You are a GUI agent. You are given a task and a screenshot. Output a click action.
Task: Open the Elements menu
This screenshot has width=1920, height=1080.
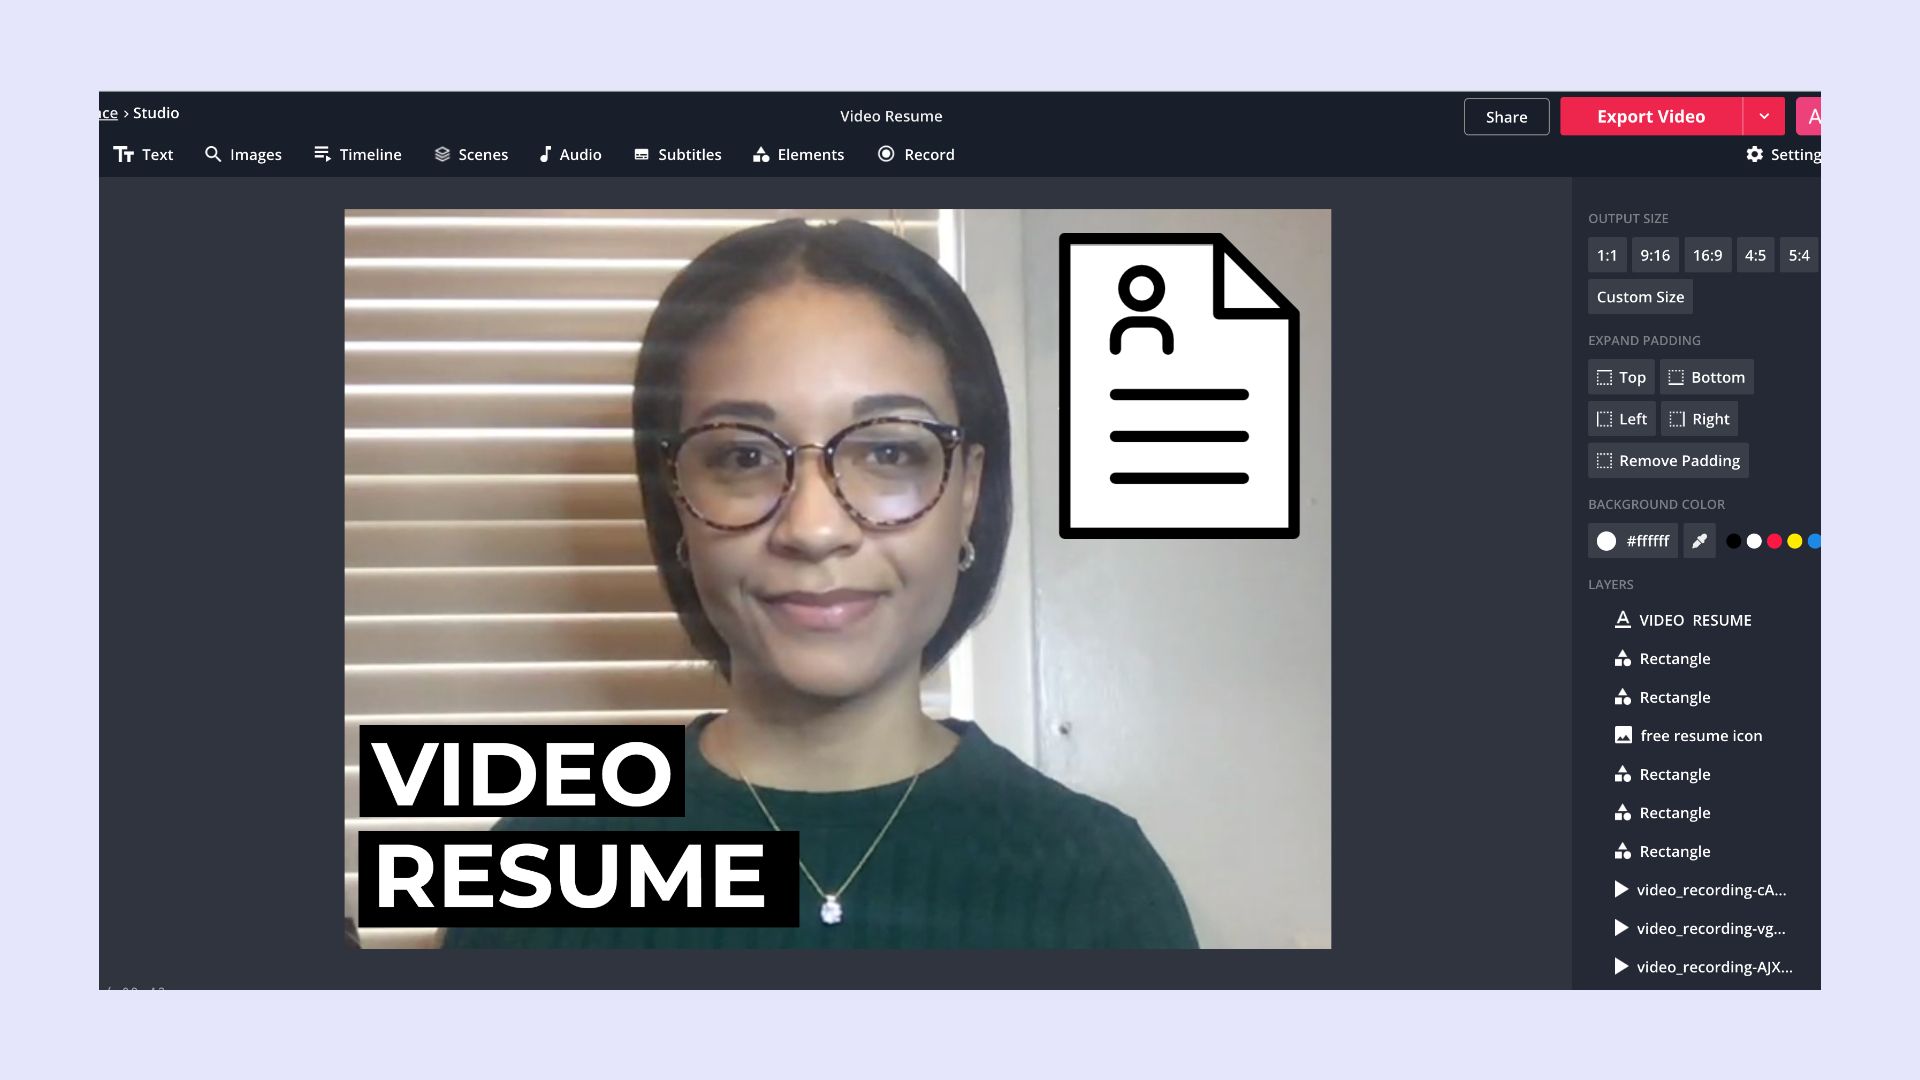click(798, 154)
